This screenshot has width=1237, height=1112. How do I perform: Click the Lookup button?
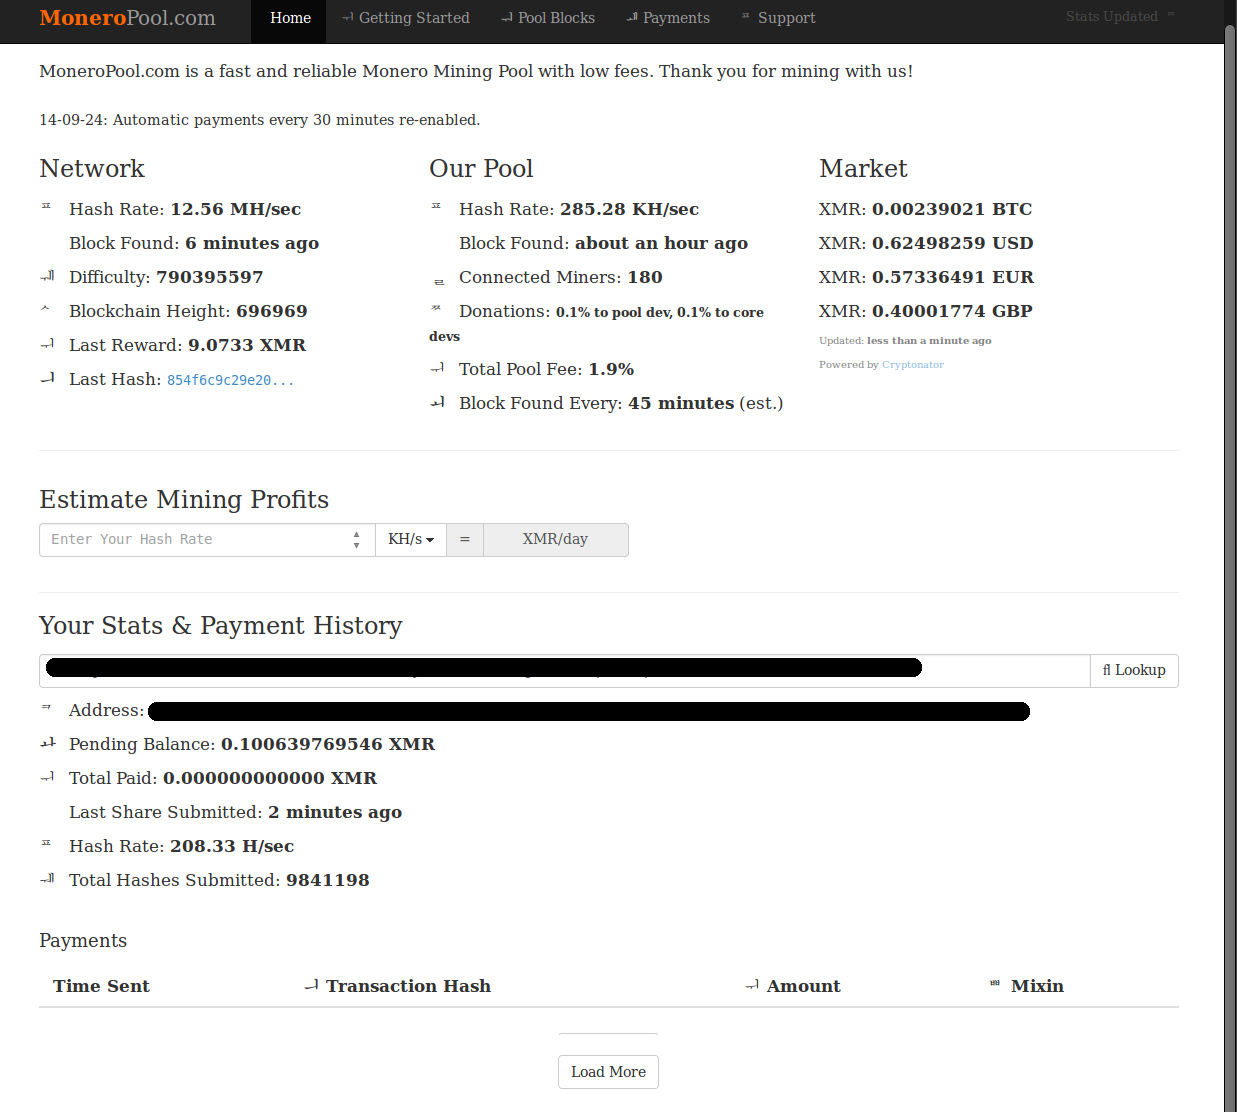[1134, 670]
